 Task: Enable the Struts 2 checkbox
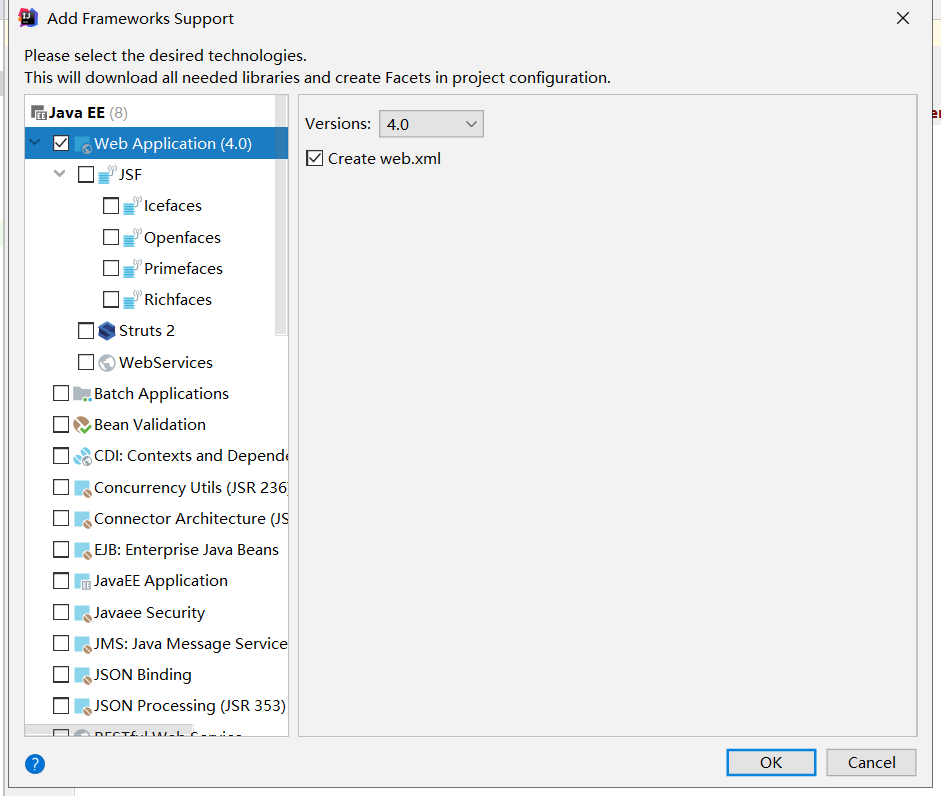pos(86,331)
